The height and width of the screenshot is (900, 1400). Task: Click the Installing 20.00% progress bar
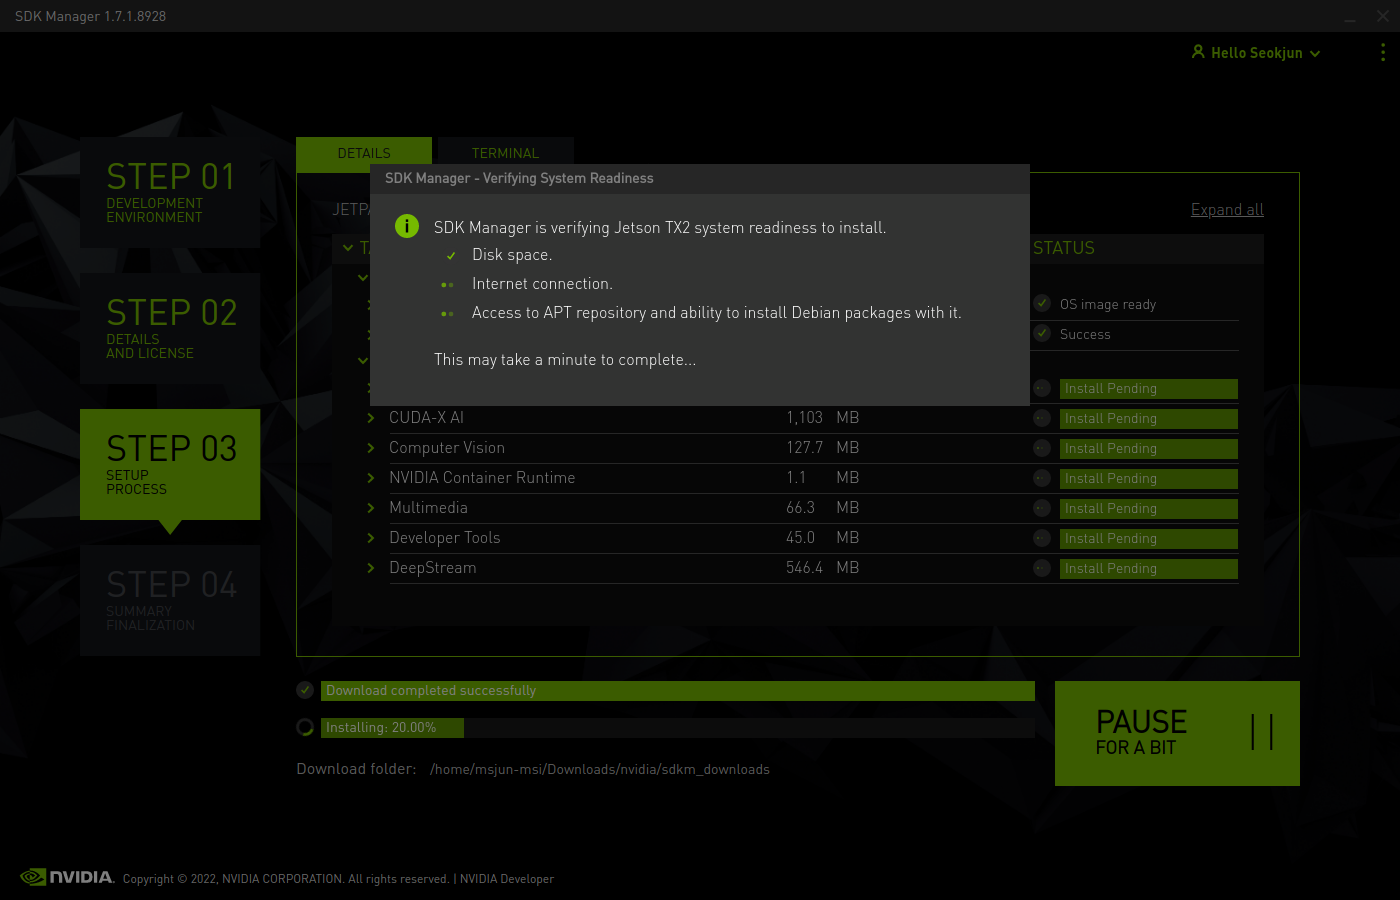[x=678, y=728]
